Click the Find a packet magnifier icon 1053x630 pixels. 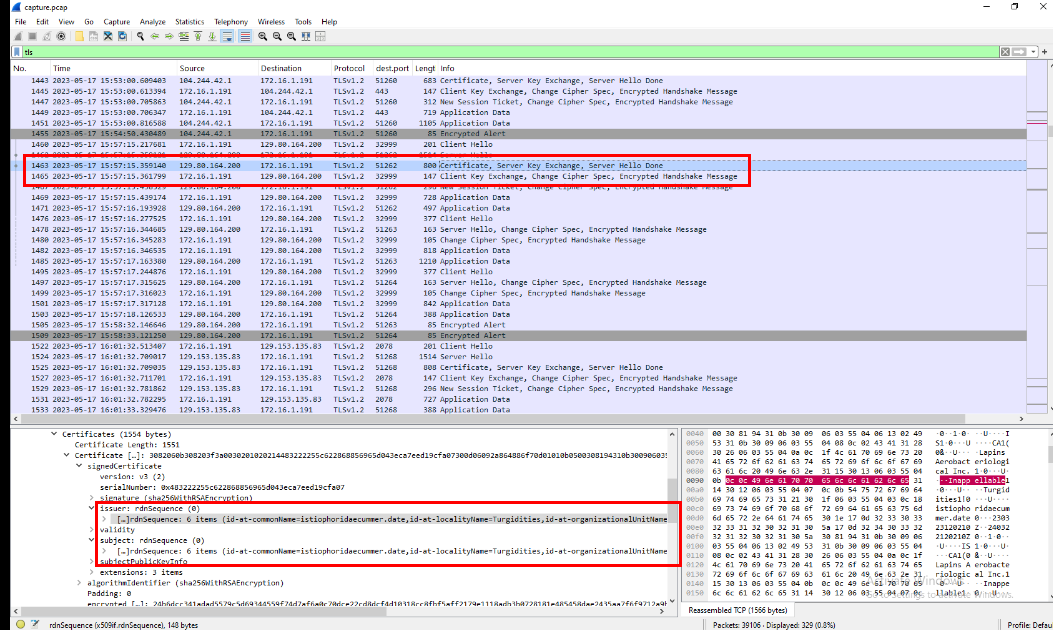click(x=139, y=35)
